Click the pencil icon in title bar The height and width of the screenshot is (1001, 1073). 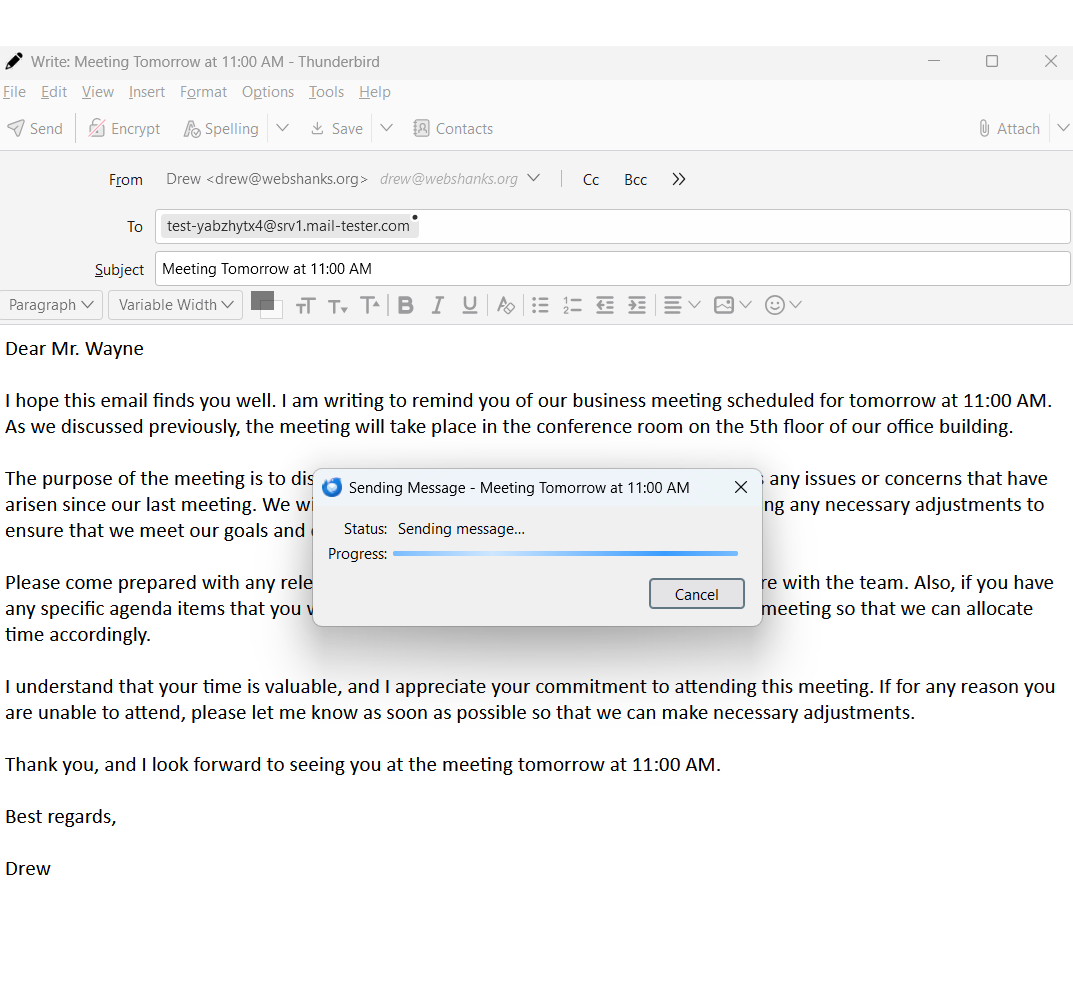tap(14, 62)
